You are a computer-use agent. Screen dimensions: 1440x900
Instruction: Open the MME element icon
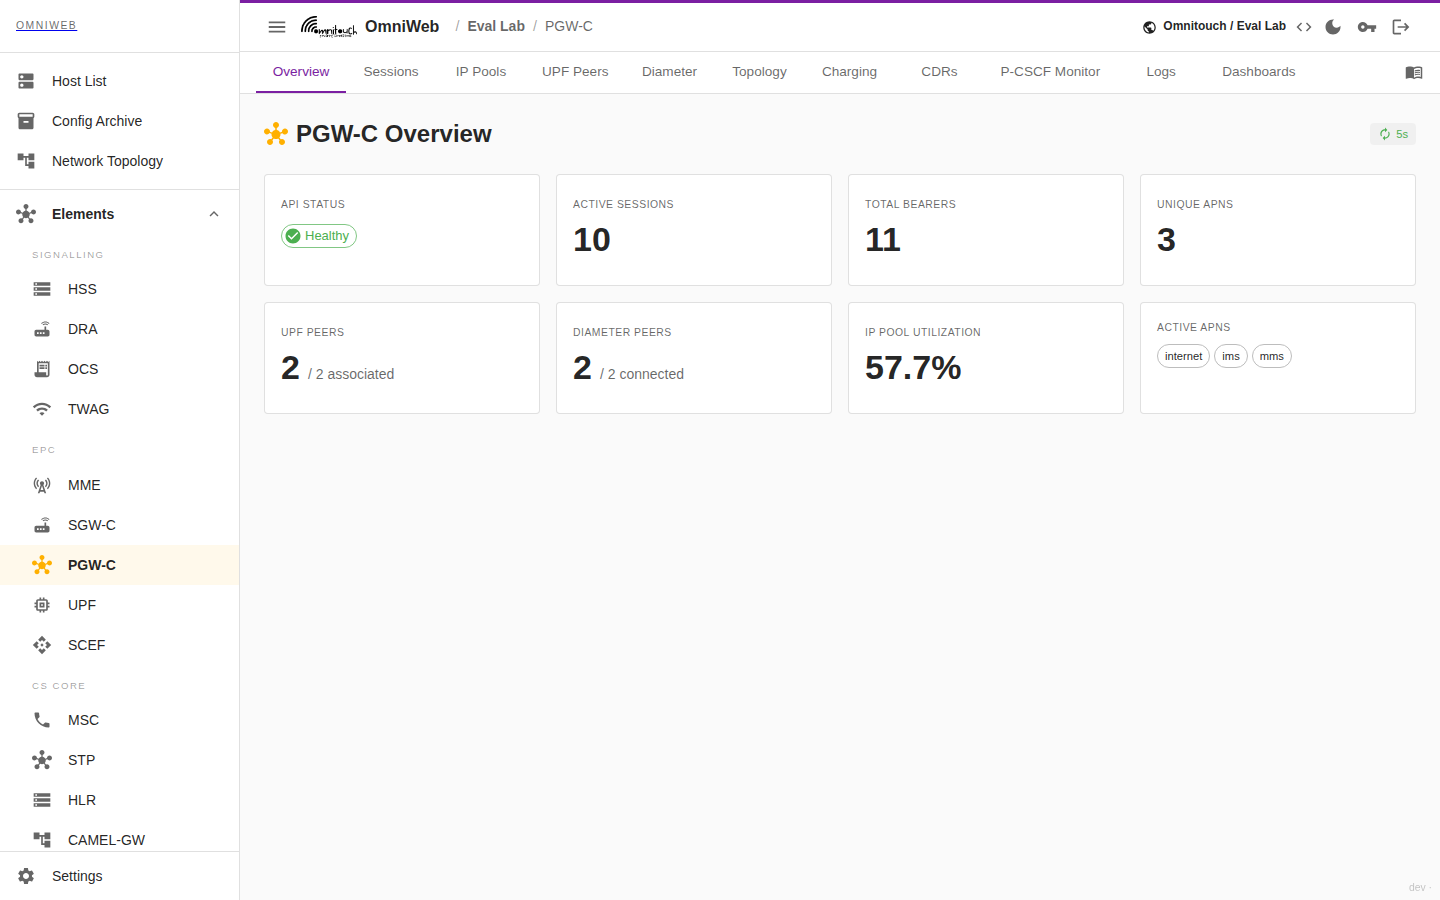pyautogui.click(x=42, y=485)
